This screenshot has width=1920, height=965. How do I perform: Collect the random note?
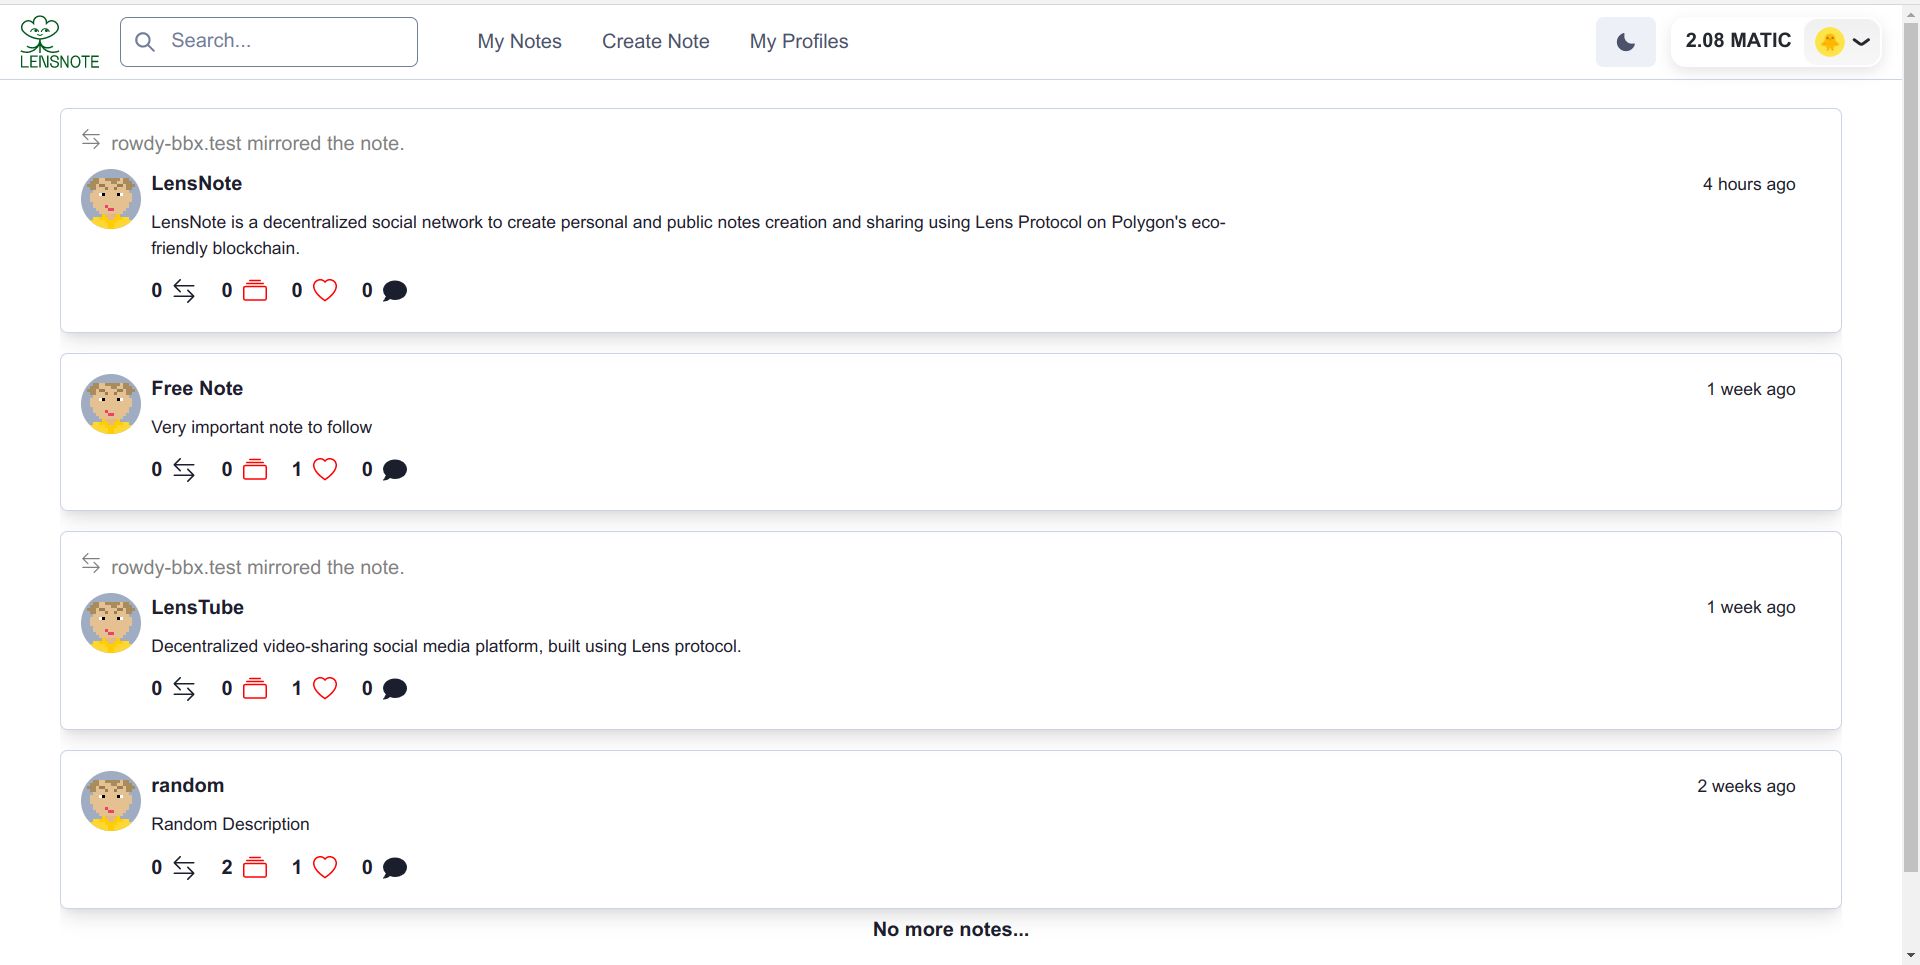coord(255,868)
